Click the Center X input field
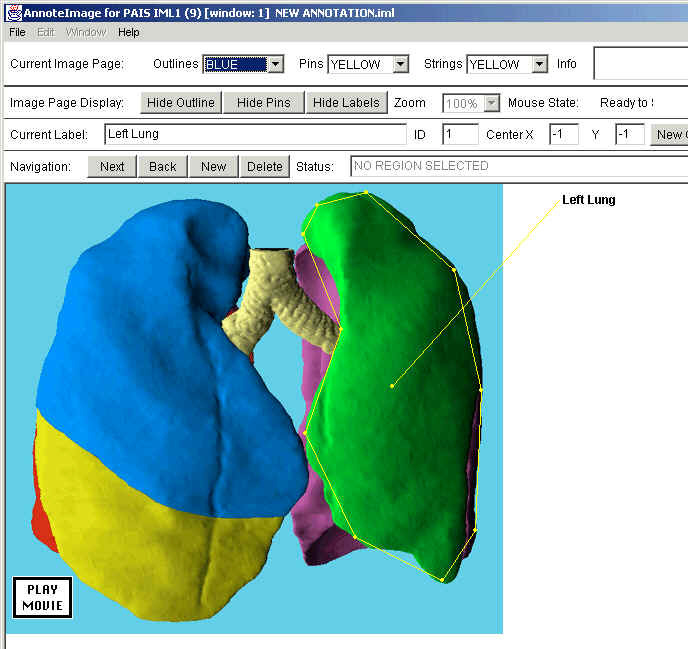This screenshot has width=688, height=649. (x=563, y=134)
